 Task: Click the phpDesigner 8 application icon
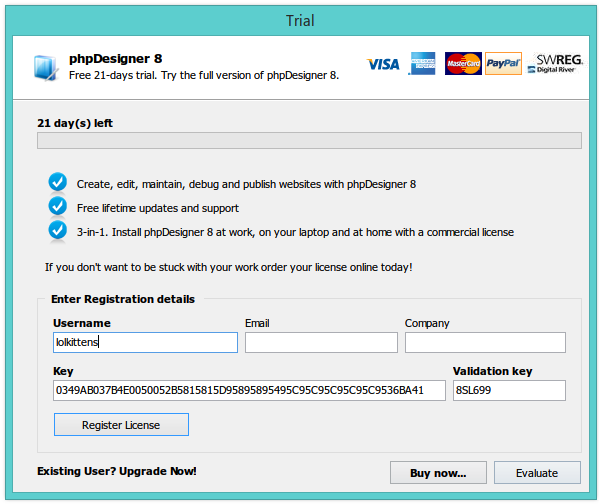(x=46, y=68)
